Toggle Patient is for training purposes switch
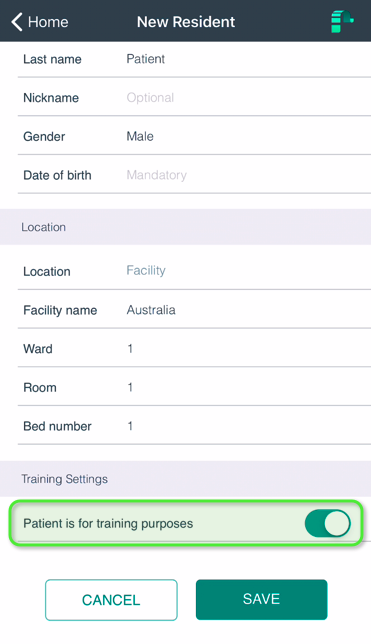Screen dimensions: 371x644 pos(327,524)
